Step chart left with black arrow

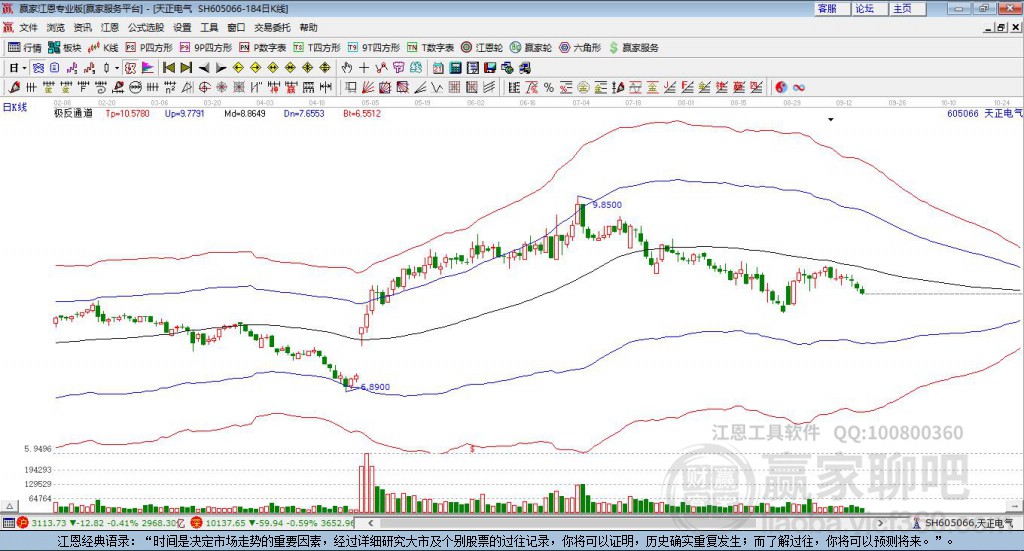204,68
